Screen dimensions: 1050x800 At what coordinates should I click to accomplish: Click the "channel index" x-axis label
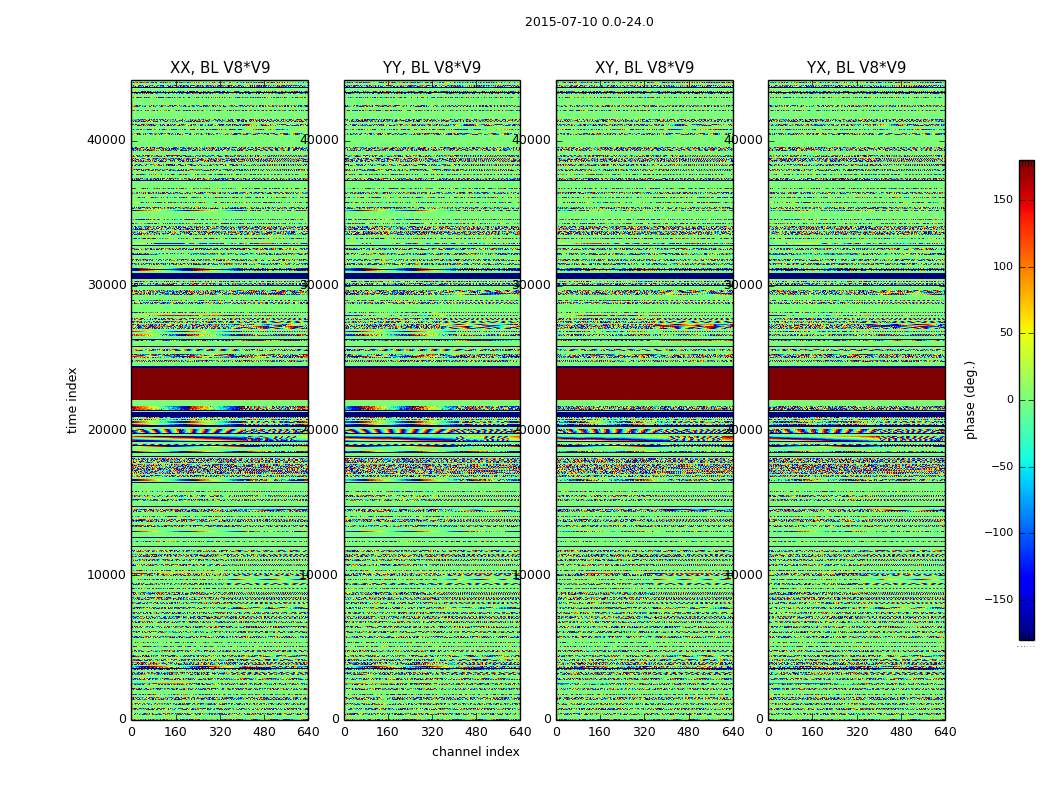click(476, 752)
